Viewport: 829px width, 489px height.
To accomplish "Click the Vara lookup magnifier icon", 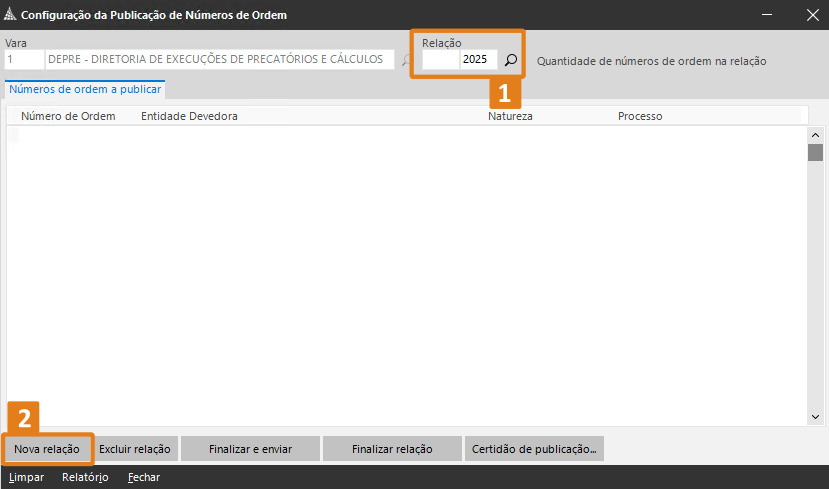I will pyautogui.click(x=406, y=60).
